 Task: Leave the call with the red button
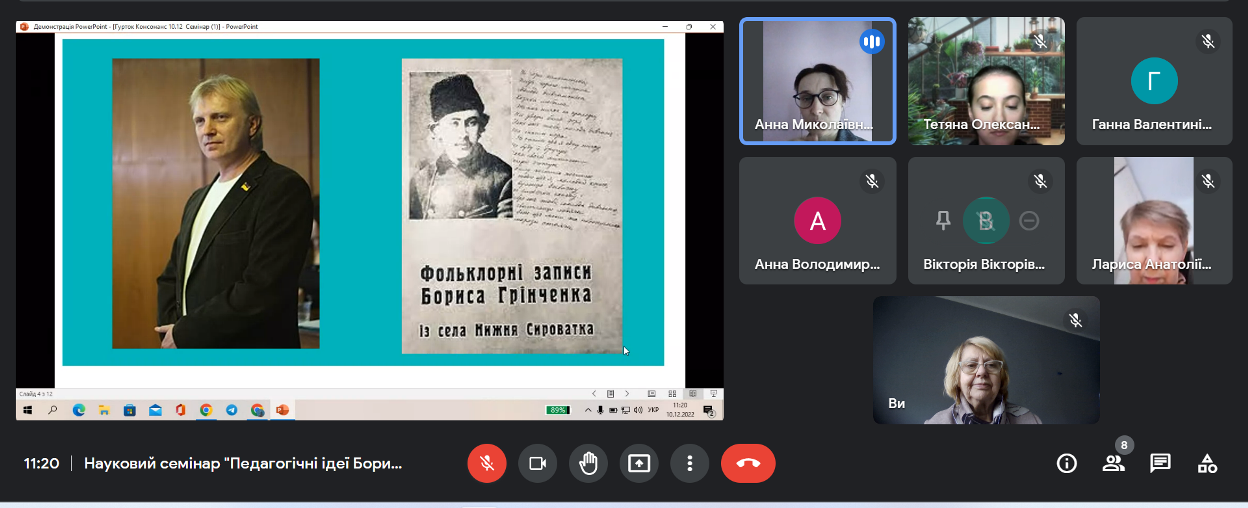click(x=747, y=463)
